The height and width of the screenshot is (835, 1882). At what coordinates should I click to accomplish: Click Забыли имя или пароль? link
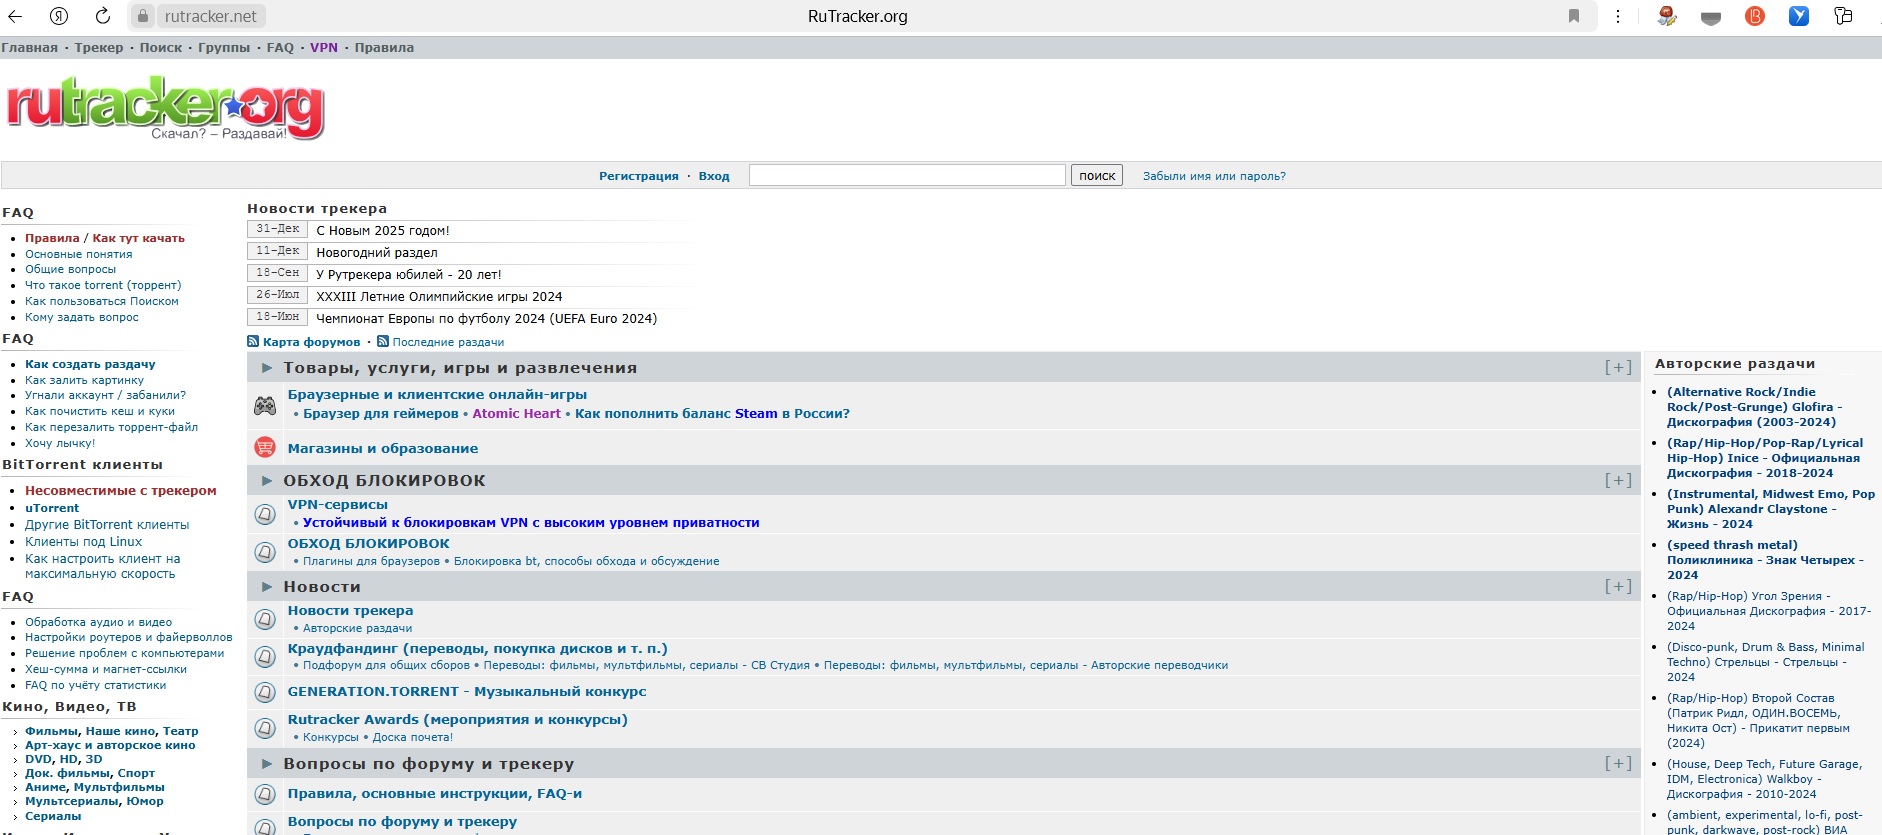click(1214, 176)
